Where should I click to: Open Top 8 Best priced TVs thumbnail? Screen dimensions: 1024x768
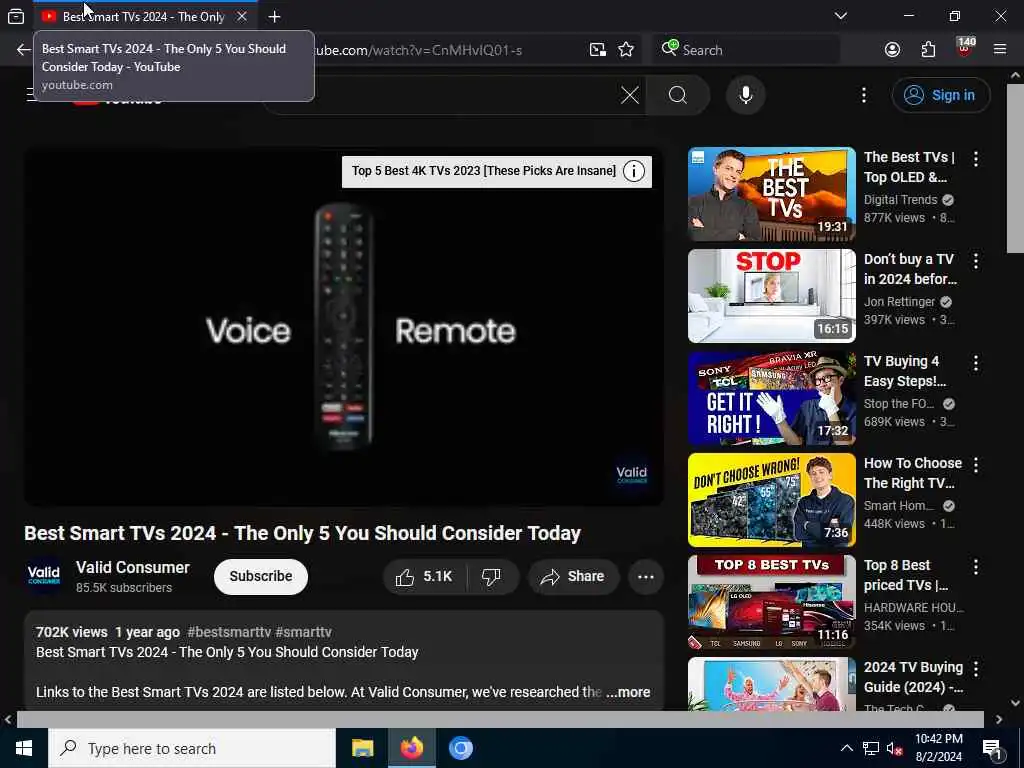click(771, 601)
